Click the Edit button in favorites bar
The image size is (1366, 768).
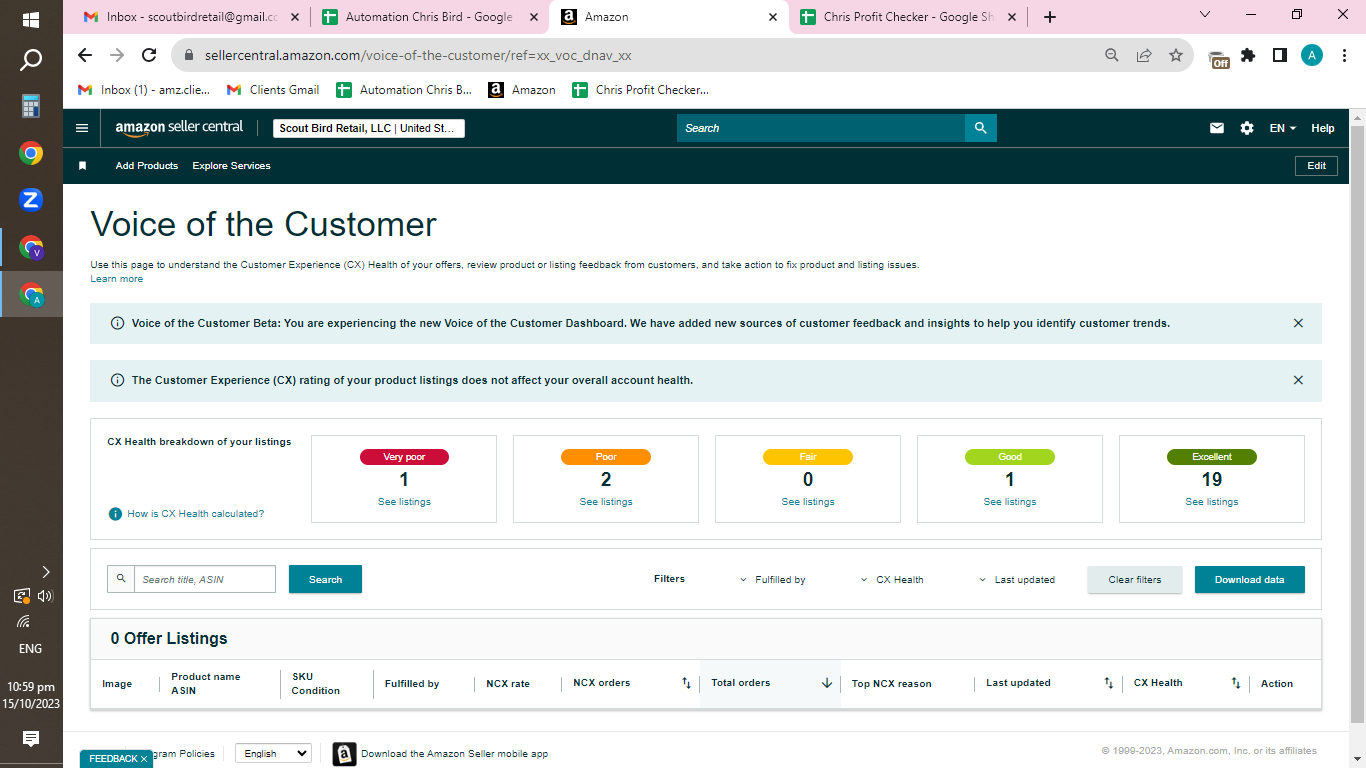(x=1316, y=166)
